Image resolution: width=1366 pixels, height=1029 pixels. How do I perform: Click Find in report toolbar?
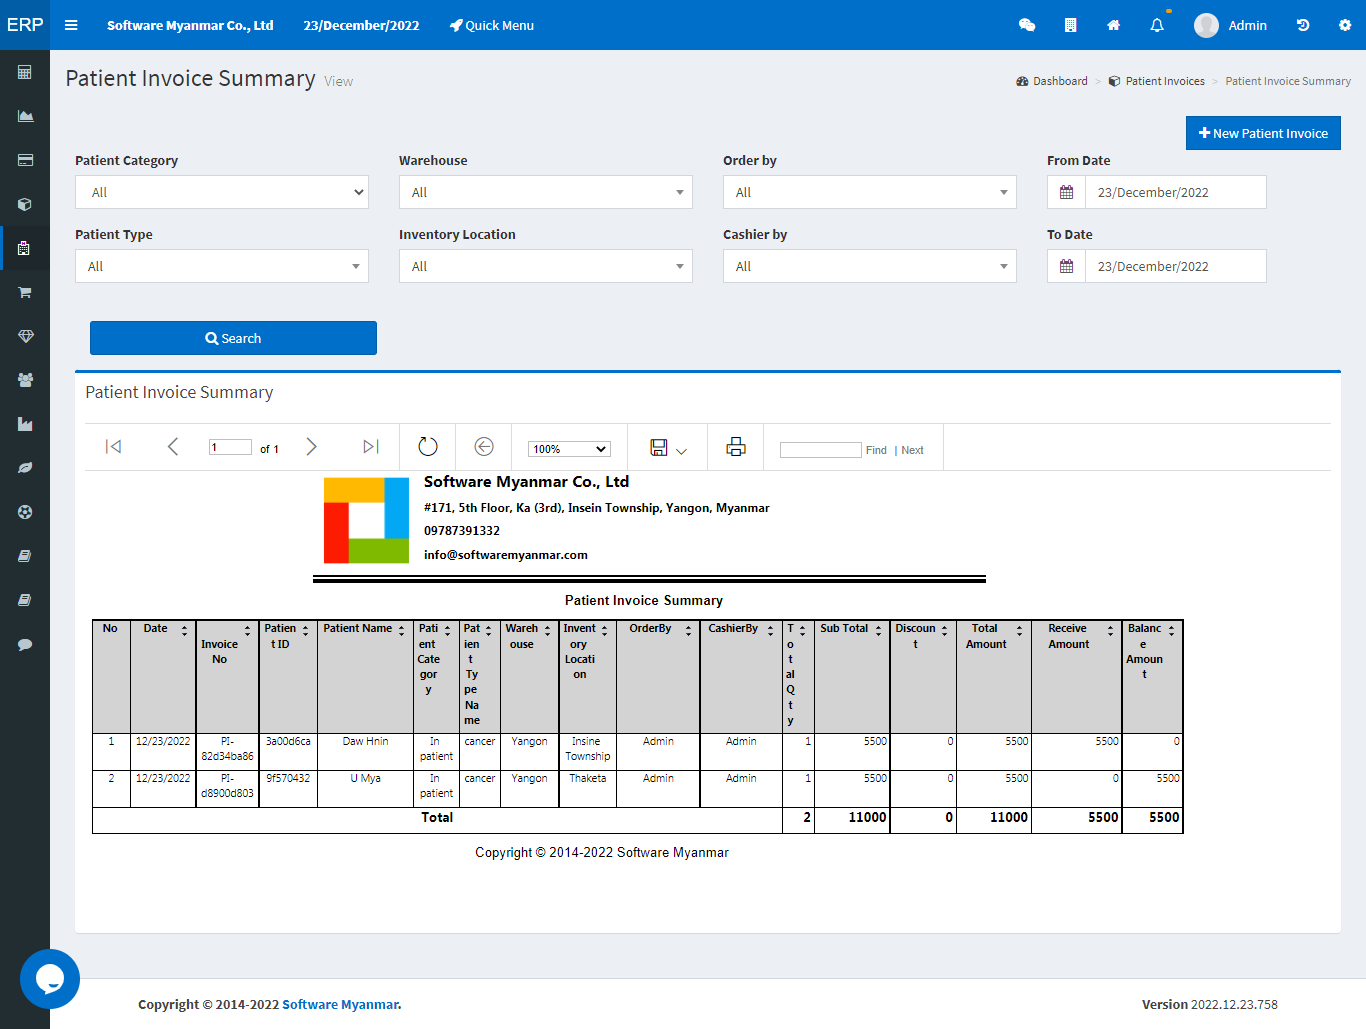(876, 450)
